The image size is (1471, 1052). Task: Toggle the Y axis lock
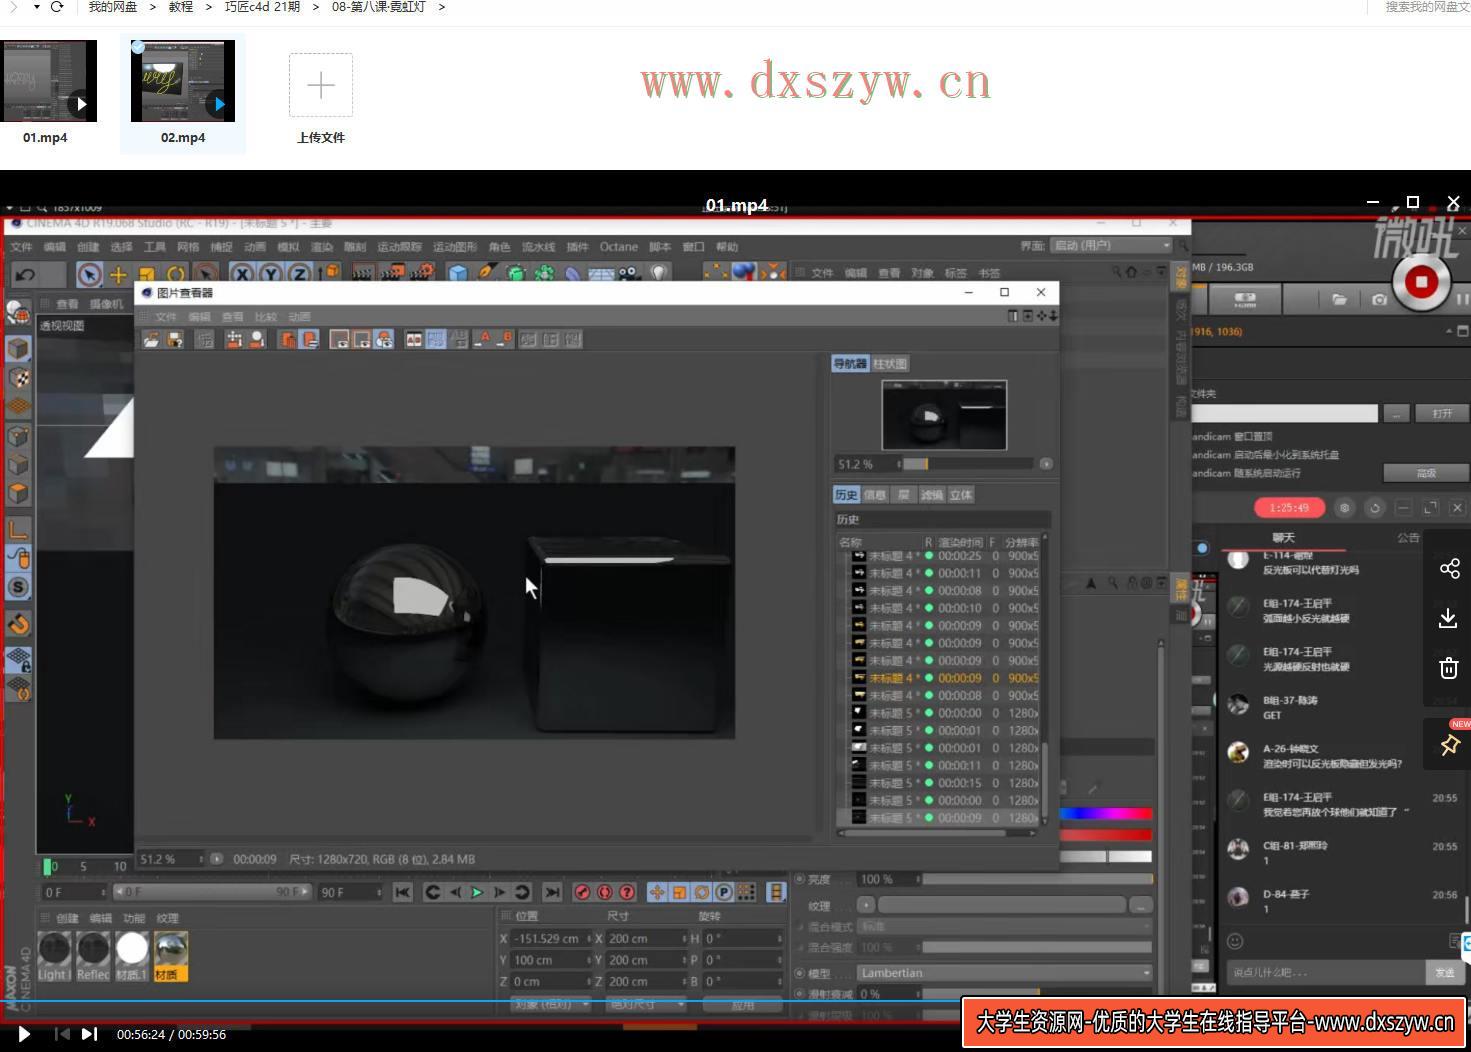coord(270,273)
